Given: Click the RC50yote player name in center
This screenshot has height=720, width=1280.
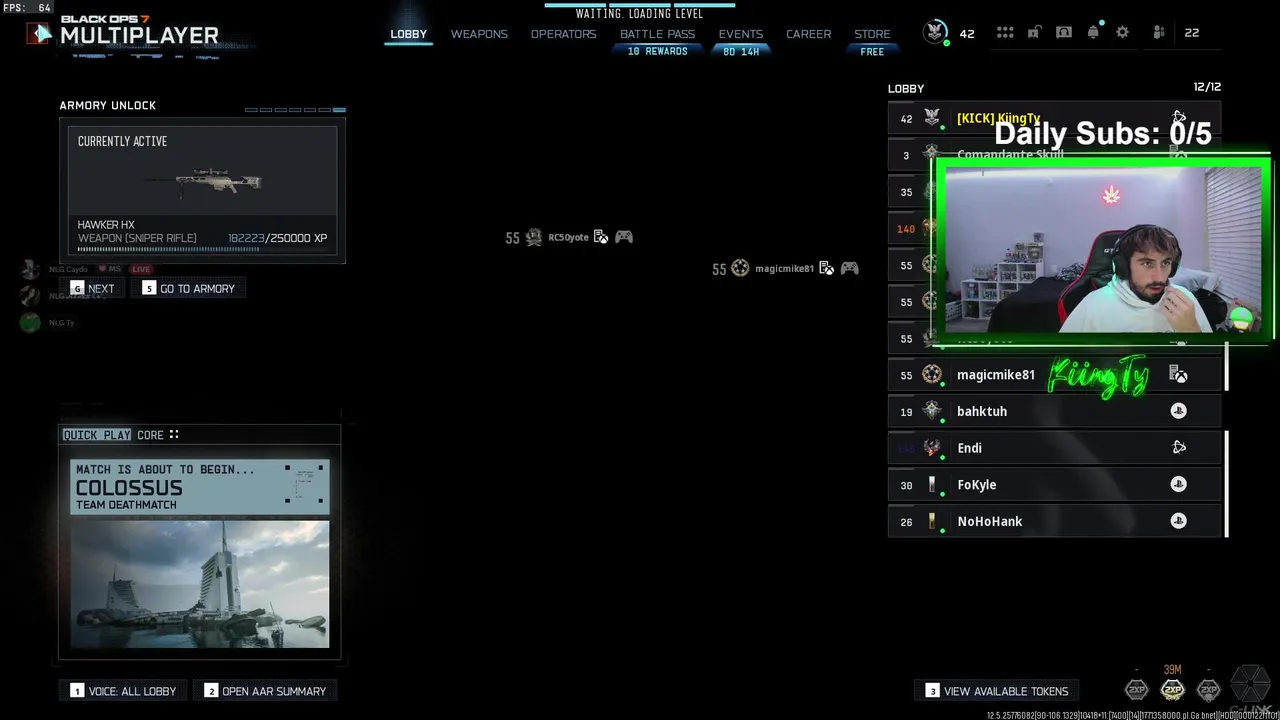Looking at the screenshot, I should click(x=568, y=238).
